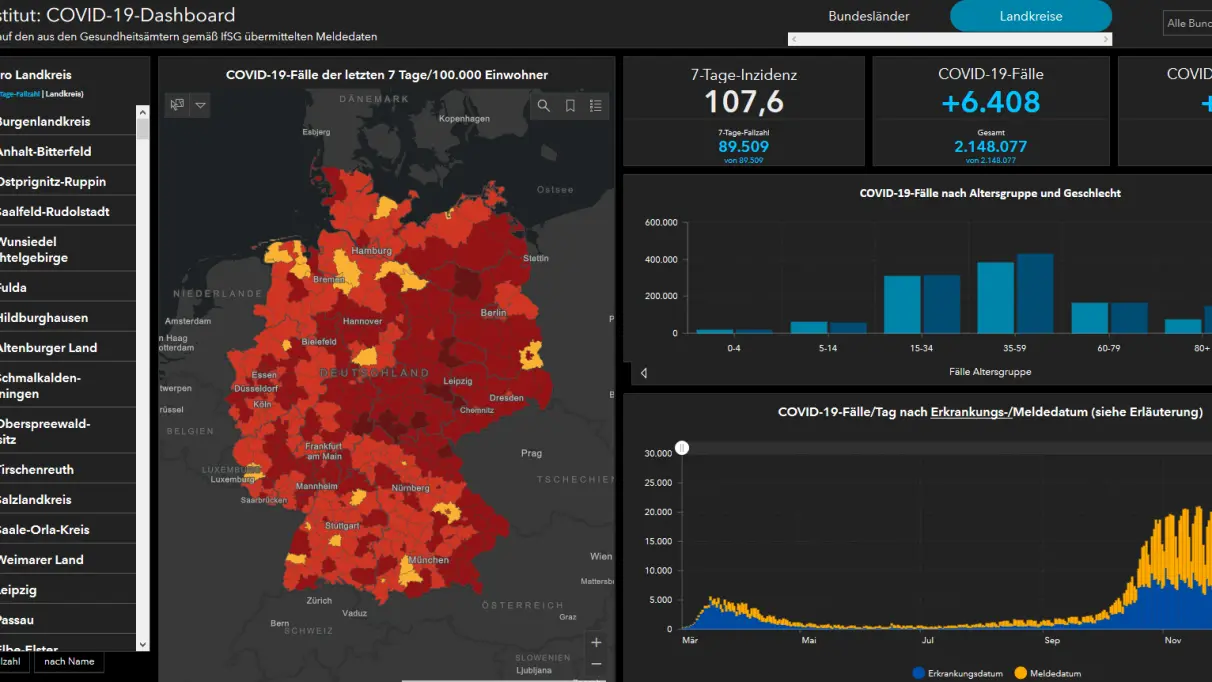Collapse the age group chart left arrow
1212x682 pixels.
pos(643,373)
